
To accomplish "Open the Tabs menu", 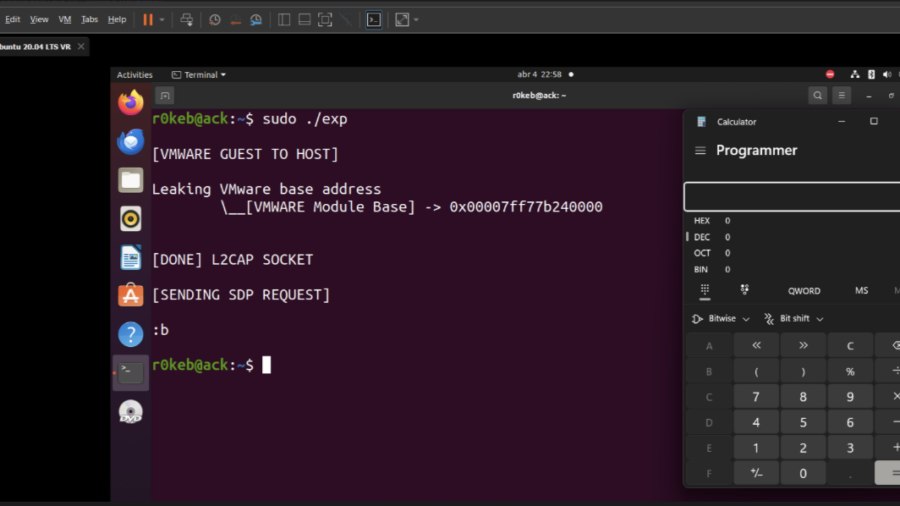I will pyautogui.click(x=90, y=20).
